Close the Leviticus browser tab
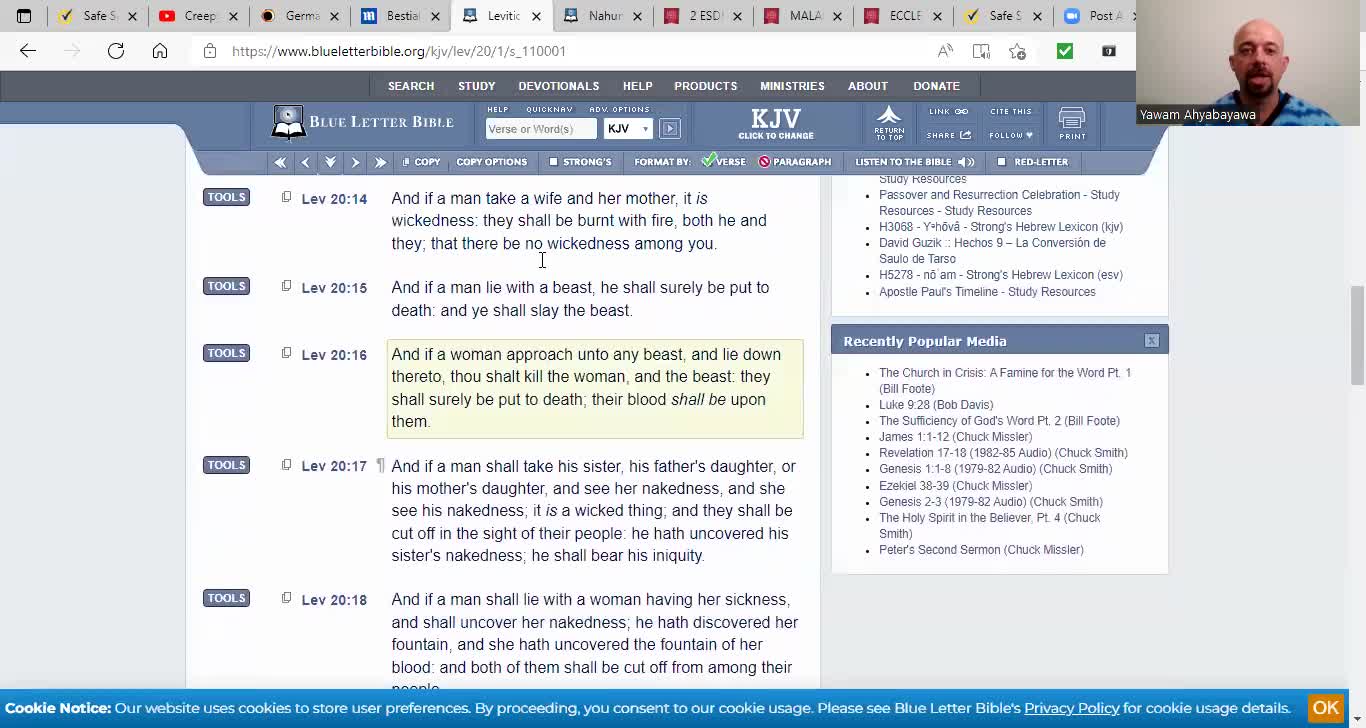The width and height of the screenshot is (1366, 728). [536, 16]
